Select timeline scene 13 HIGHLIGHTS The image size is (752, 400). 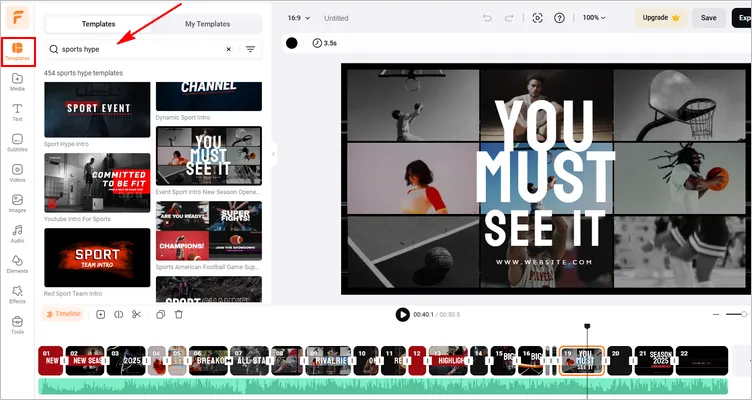pos(448,361)
